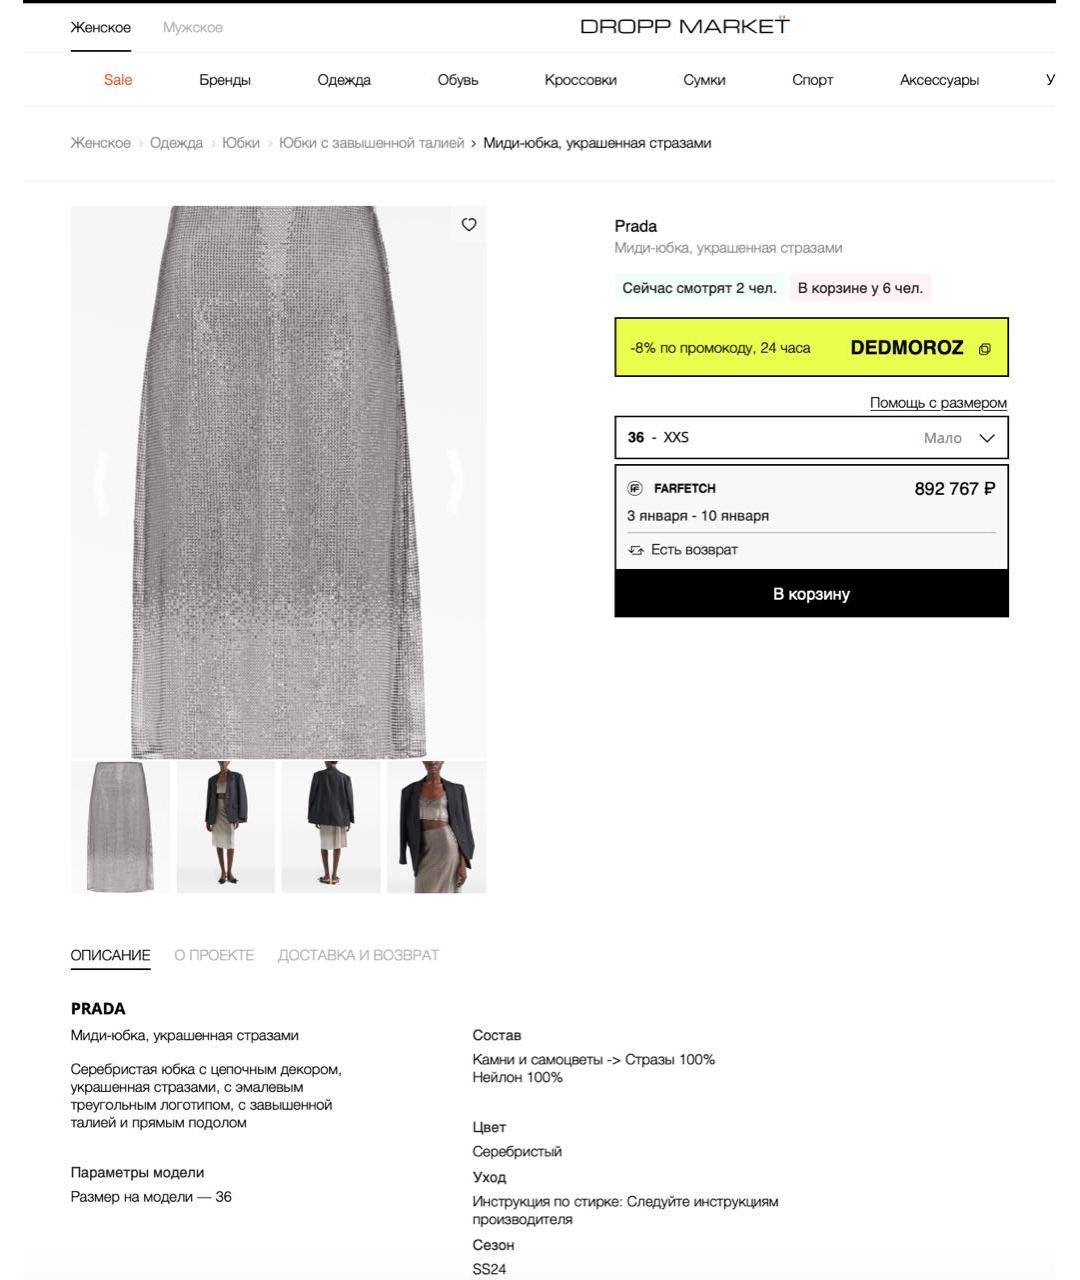Click the Одежда breadcrumb link

point(176,143)
